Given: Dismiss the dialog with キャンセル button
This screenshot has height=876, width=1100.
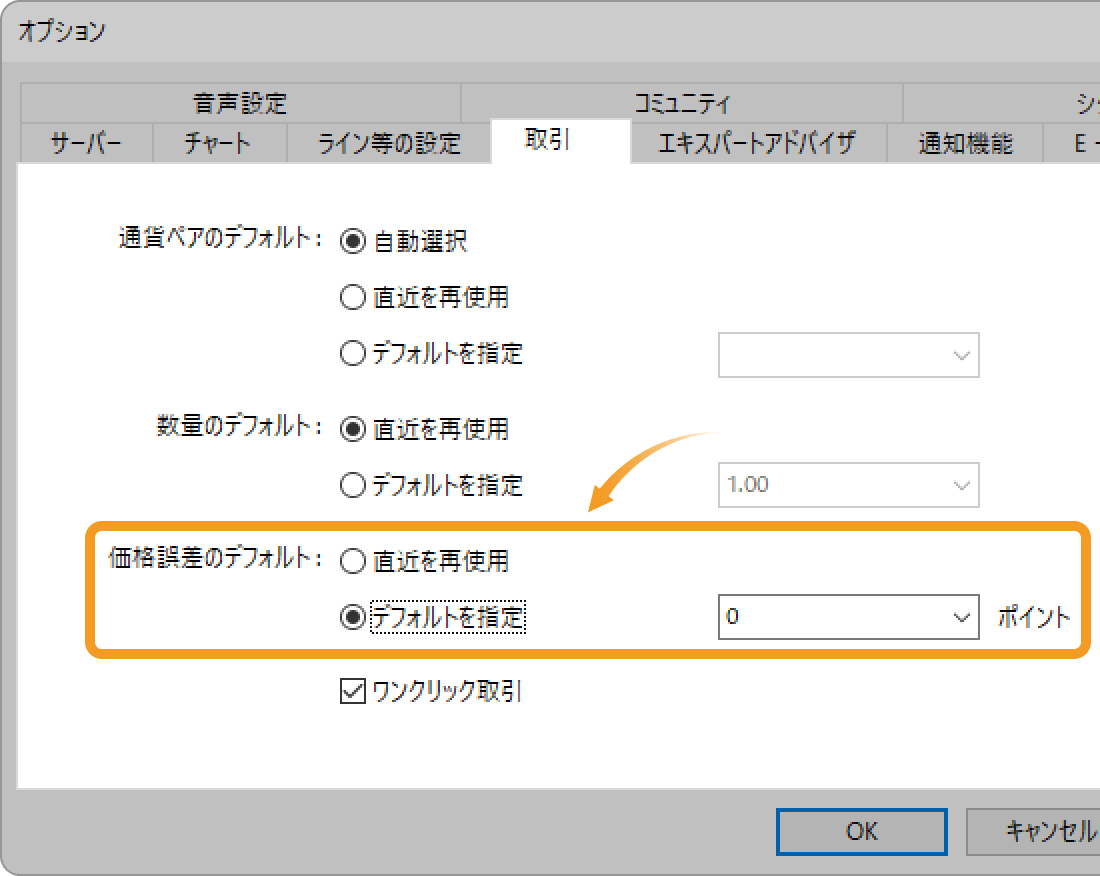Looking at the screenshot, I should pos(1034,832).
